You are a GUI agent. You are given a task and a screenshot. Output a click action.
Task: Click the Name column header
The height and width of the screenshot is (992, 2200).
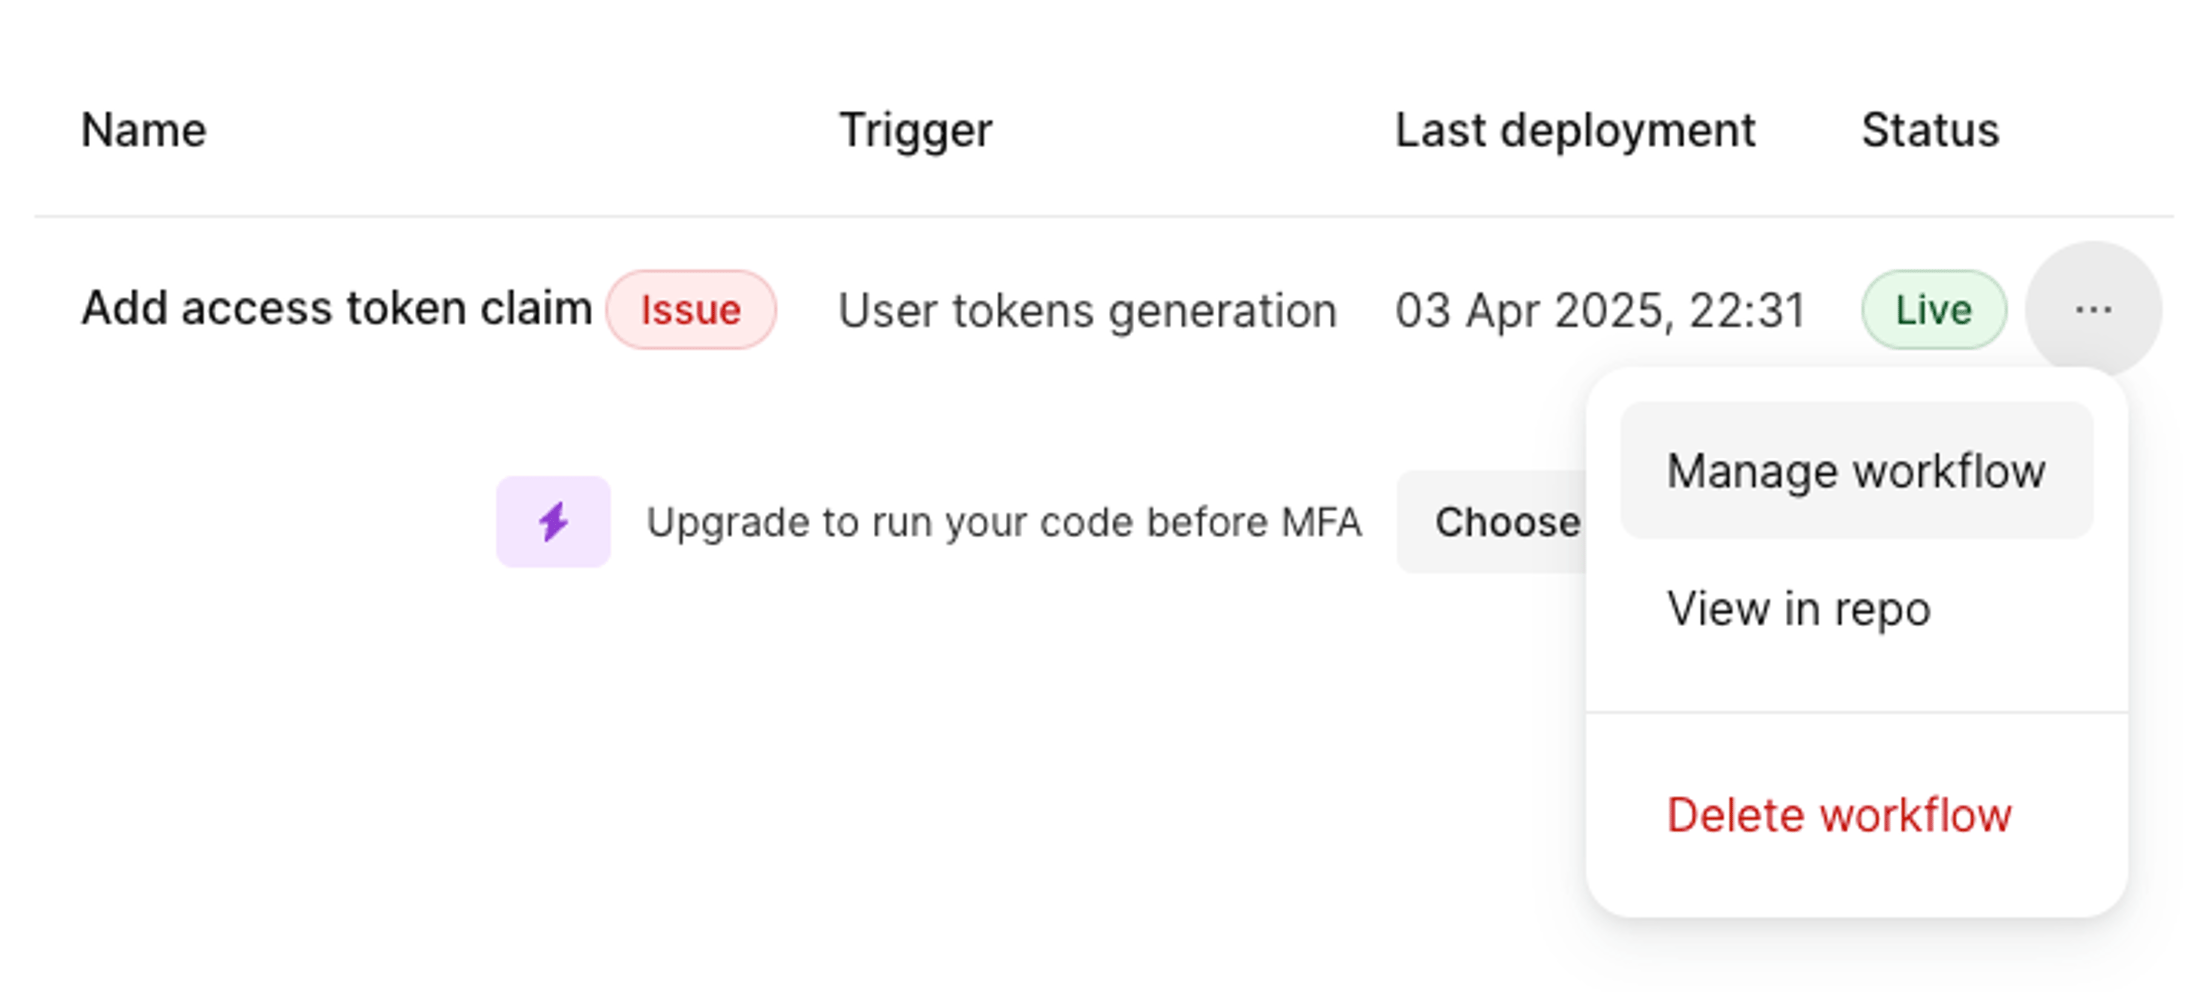point(143,130)
